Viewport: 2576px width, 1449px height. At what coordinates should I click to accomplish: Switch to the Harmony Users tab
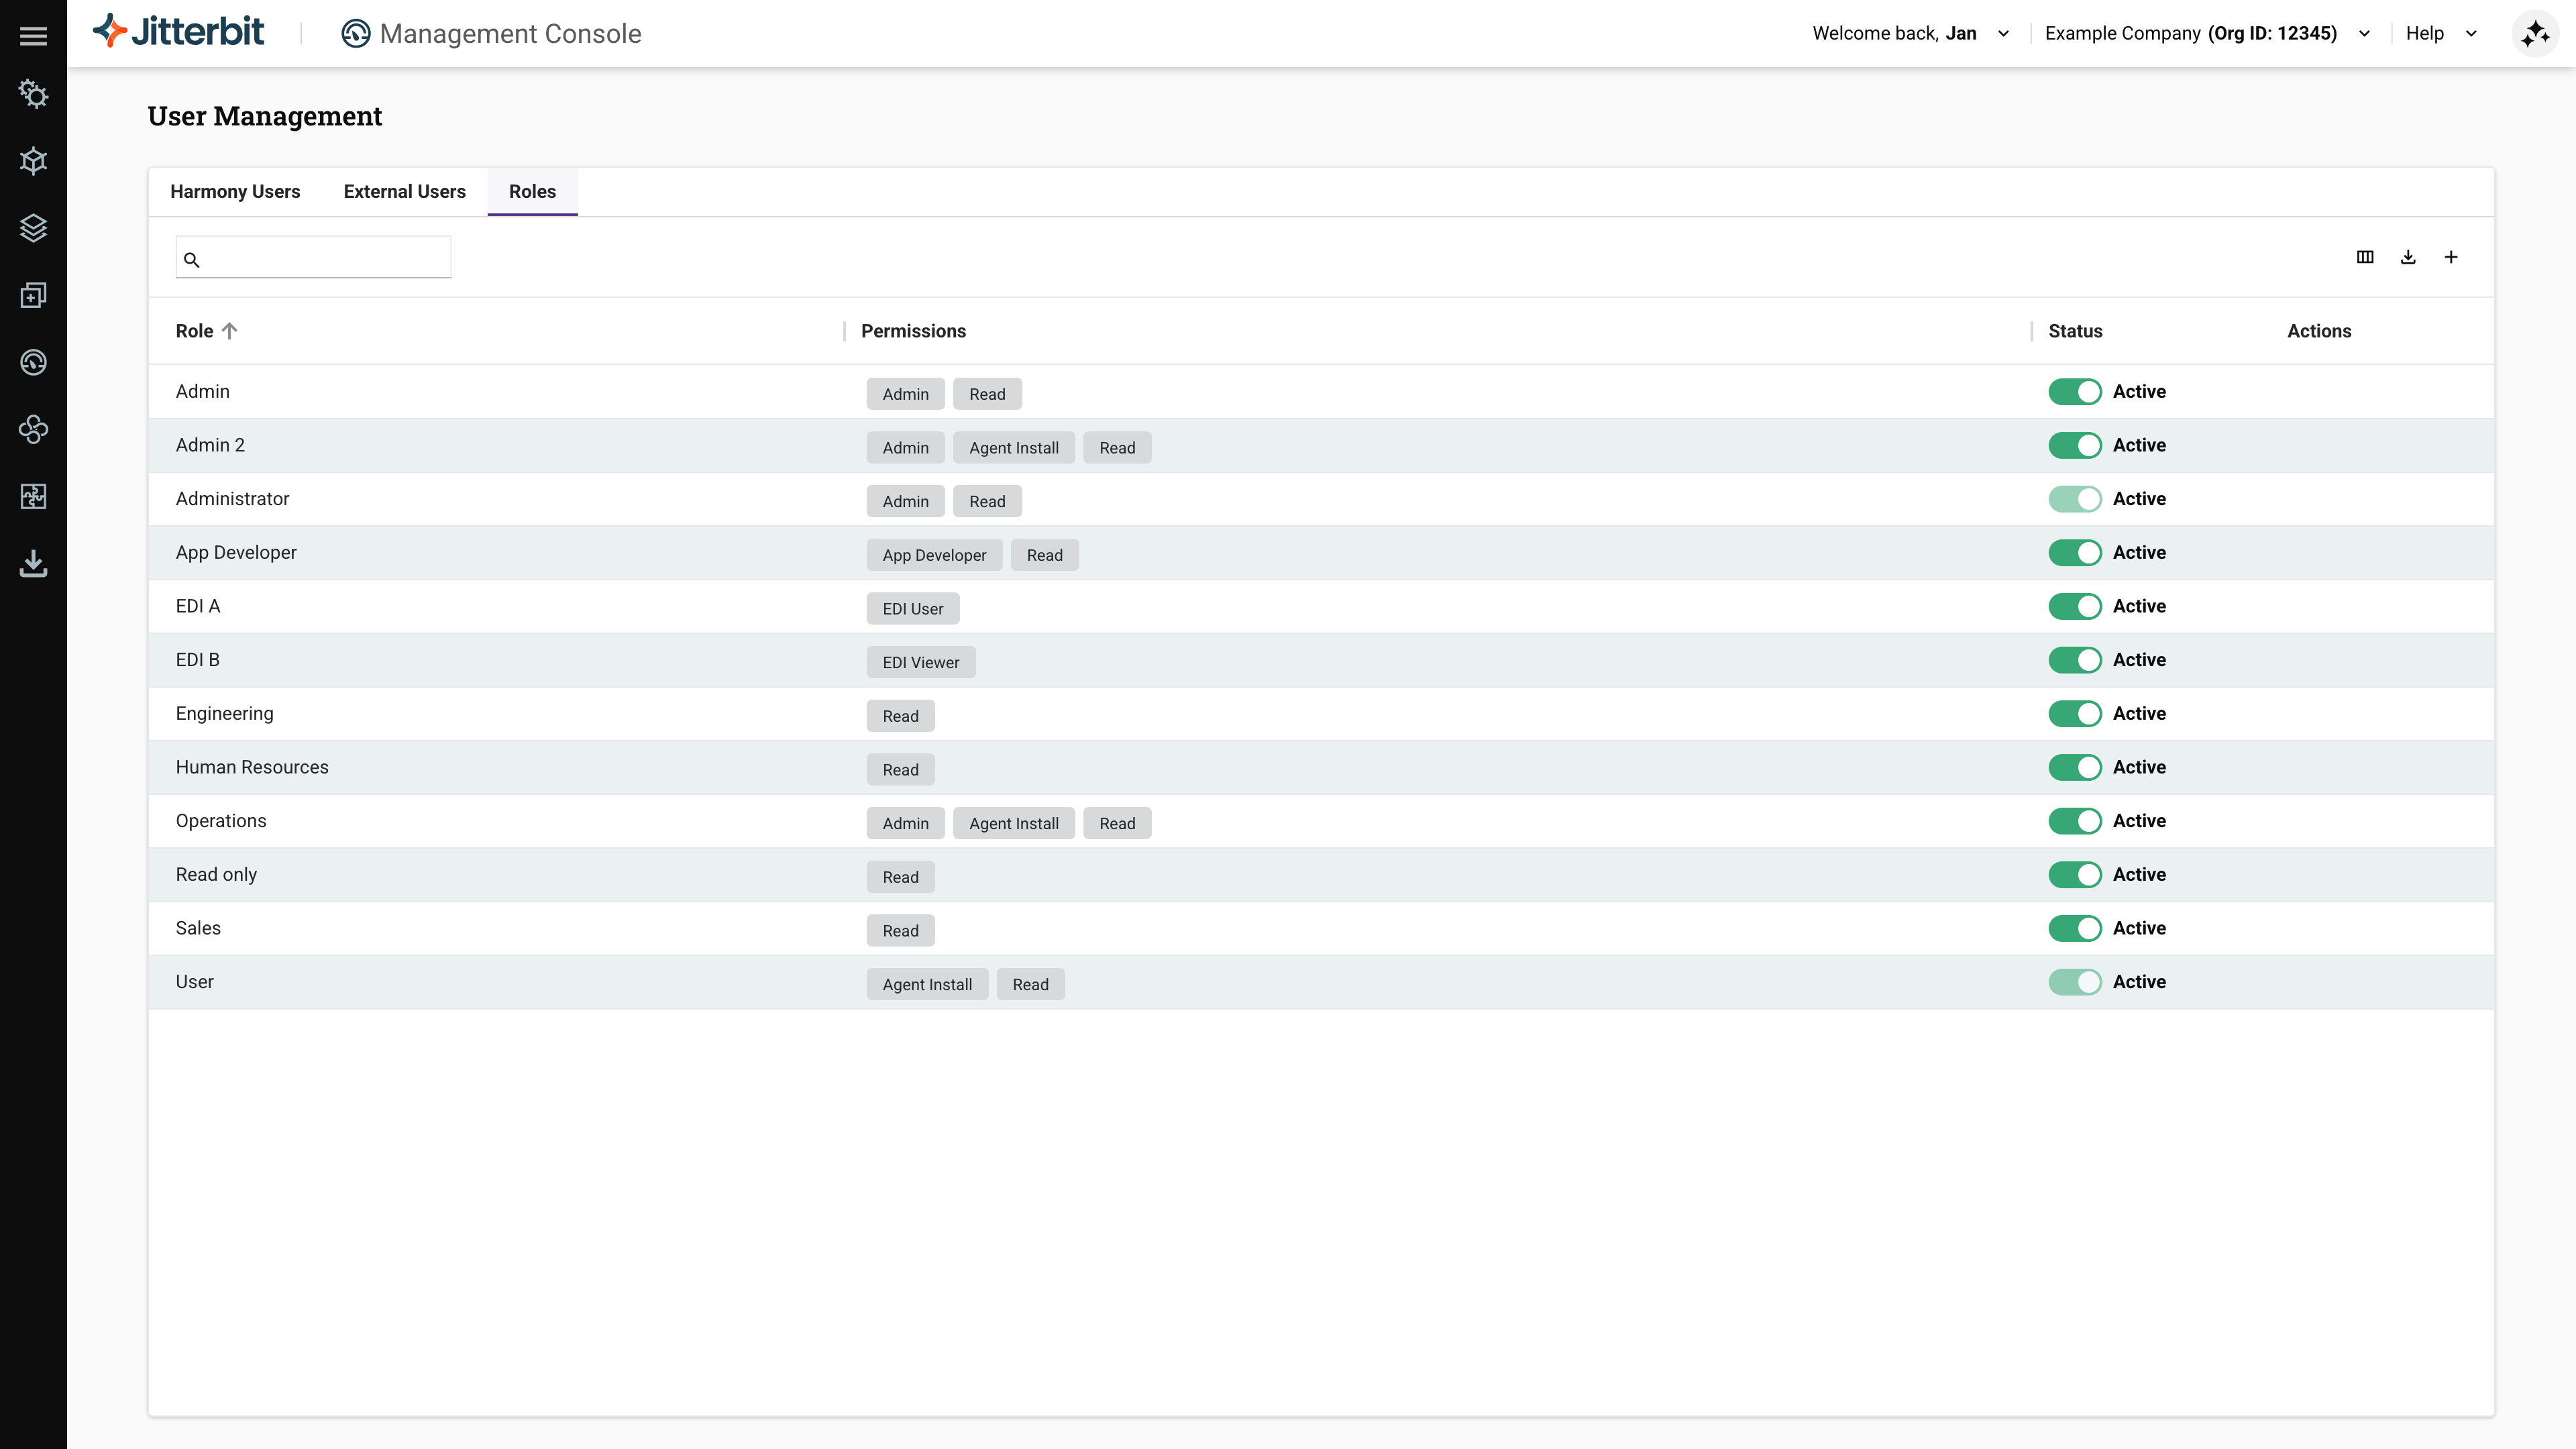click(x=235, y=191)
